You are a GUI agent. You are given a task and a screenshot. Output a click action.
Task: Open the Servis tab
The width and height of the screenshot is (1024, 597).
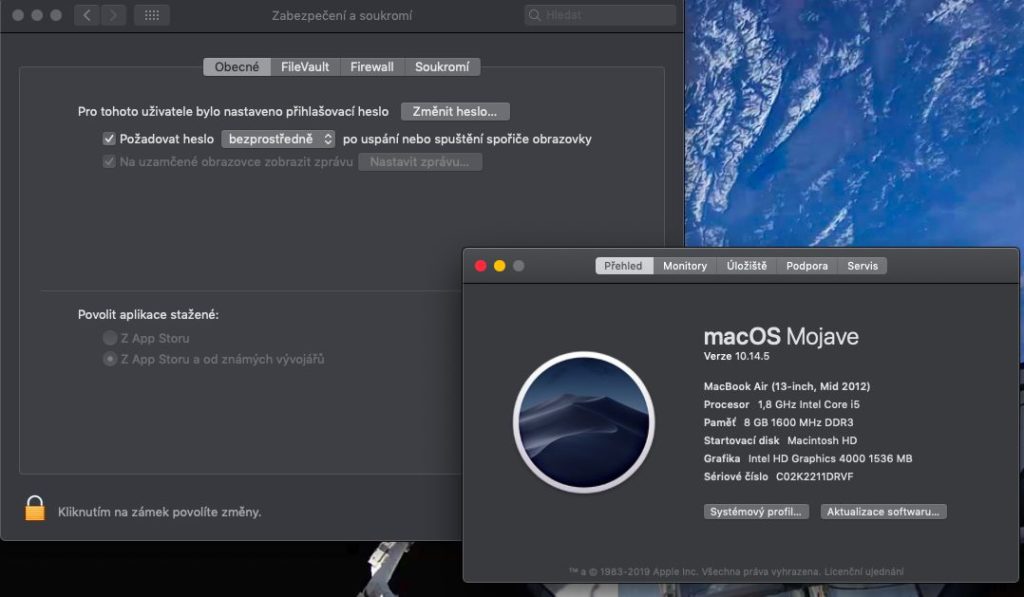[x=863, y=266]
